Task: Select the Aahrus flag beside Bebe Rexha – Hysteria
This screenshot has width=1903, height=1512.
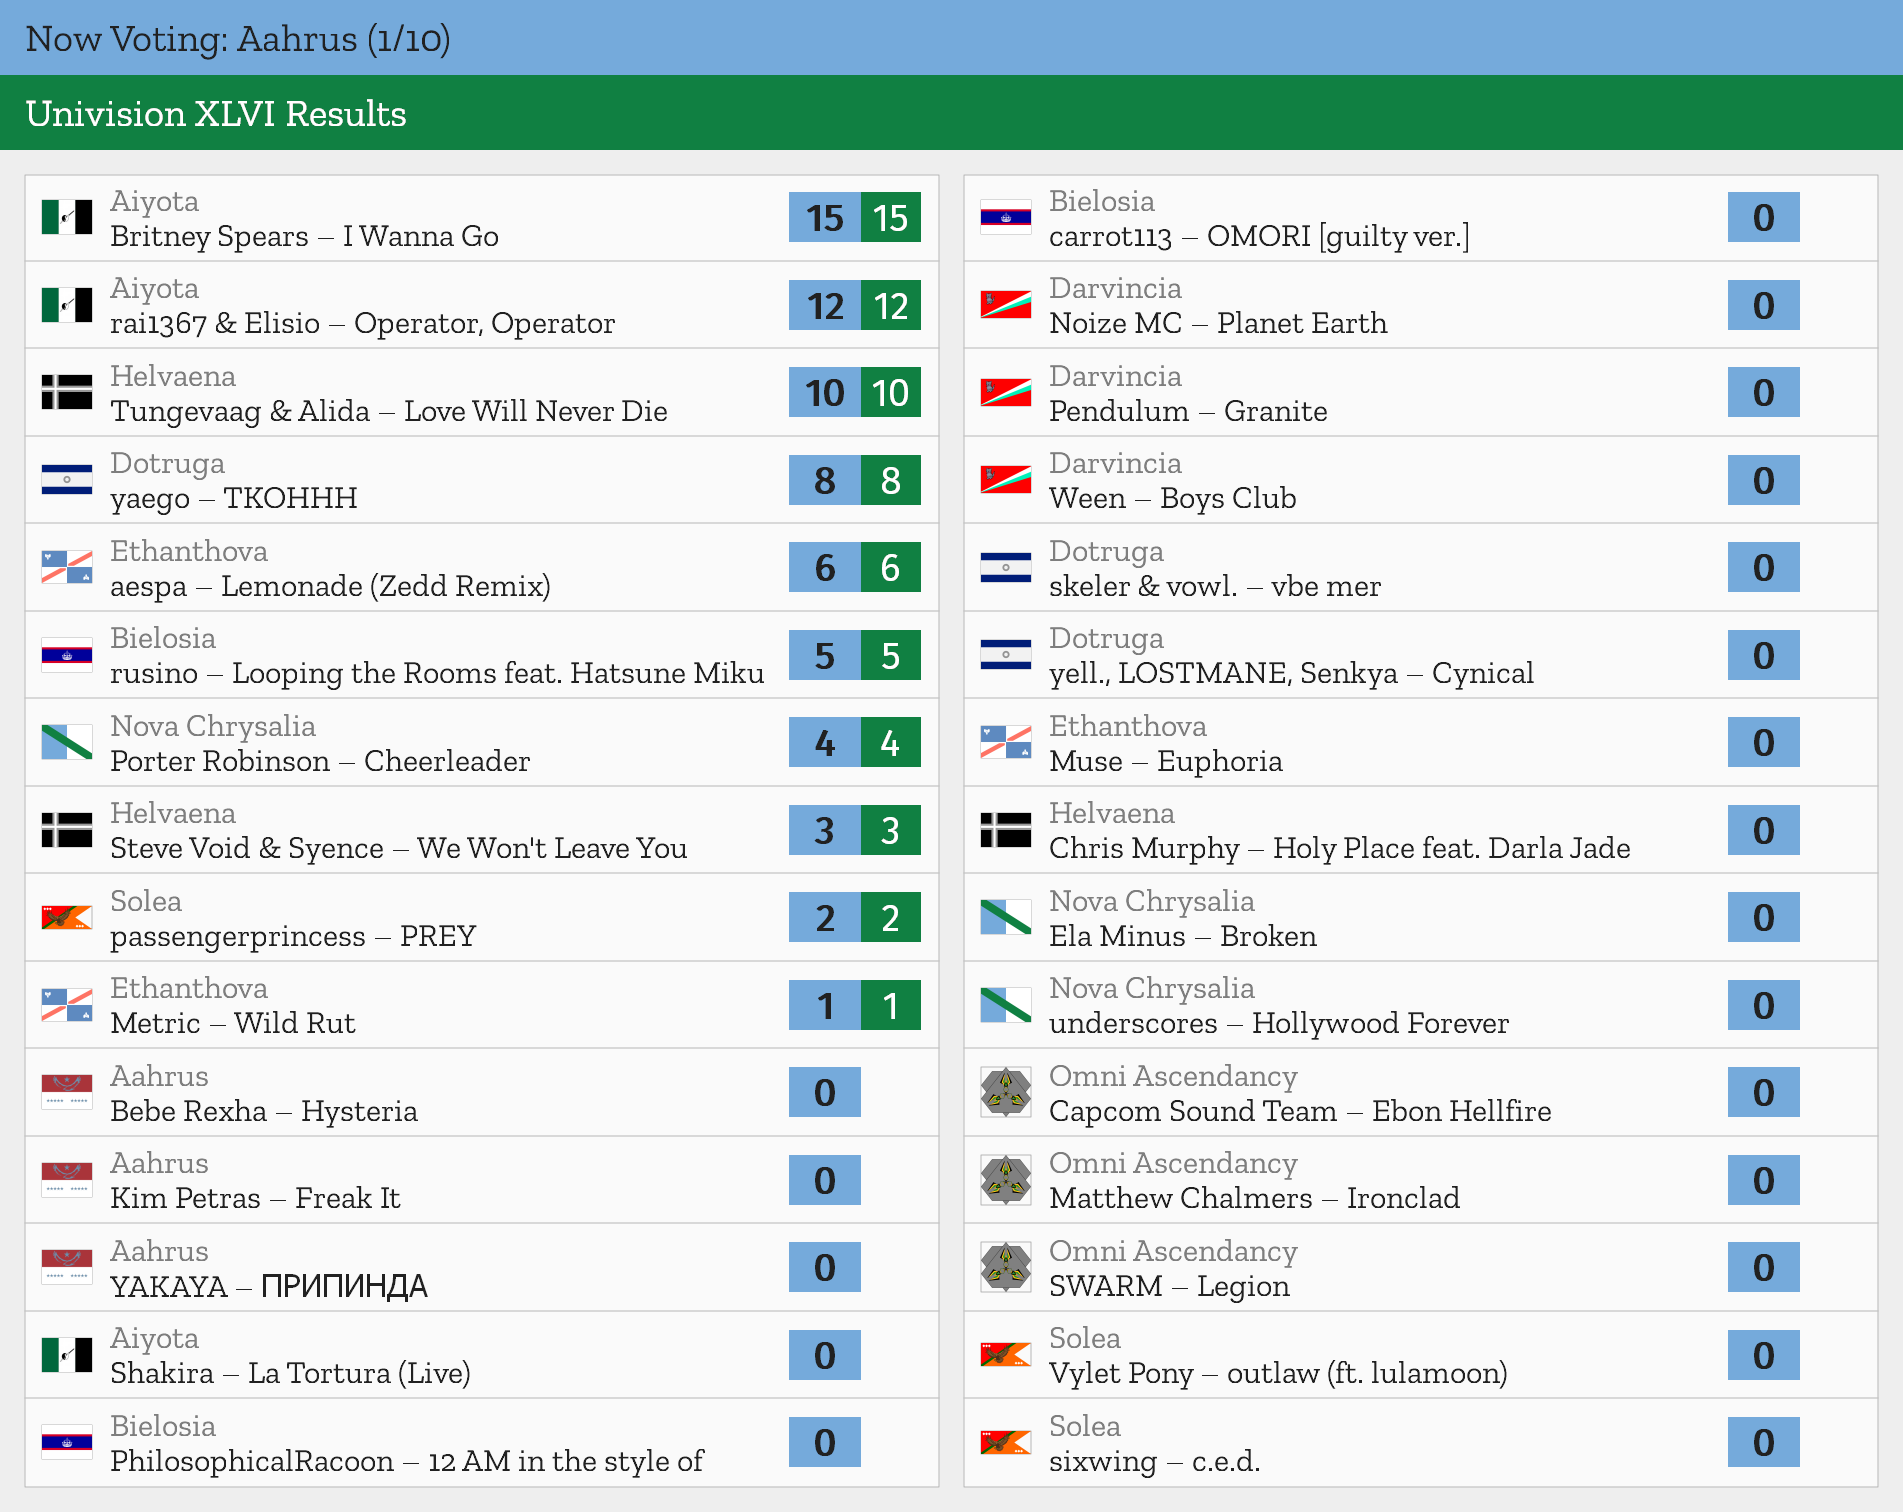Action: [67, 1092]
